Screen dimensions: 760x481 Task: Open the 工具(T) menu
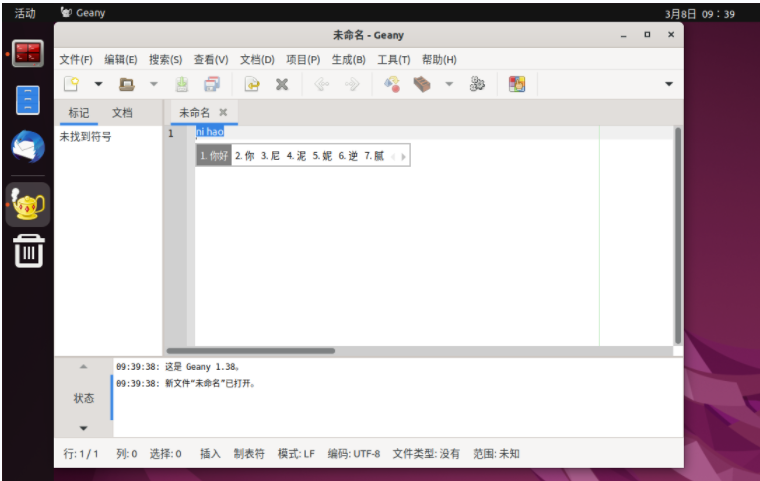pyautogui.click(x=394, y=60)
